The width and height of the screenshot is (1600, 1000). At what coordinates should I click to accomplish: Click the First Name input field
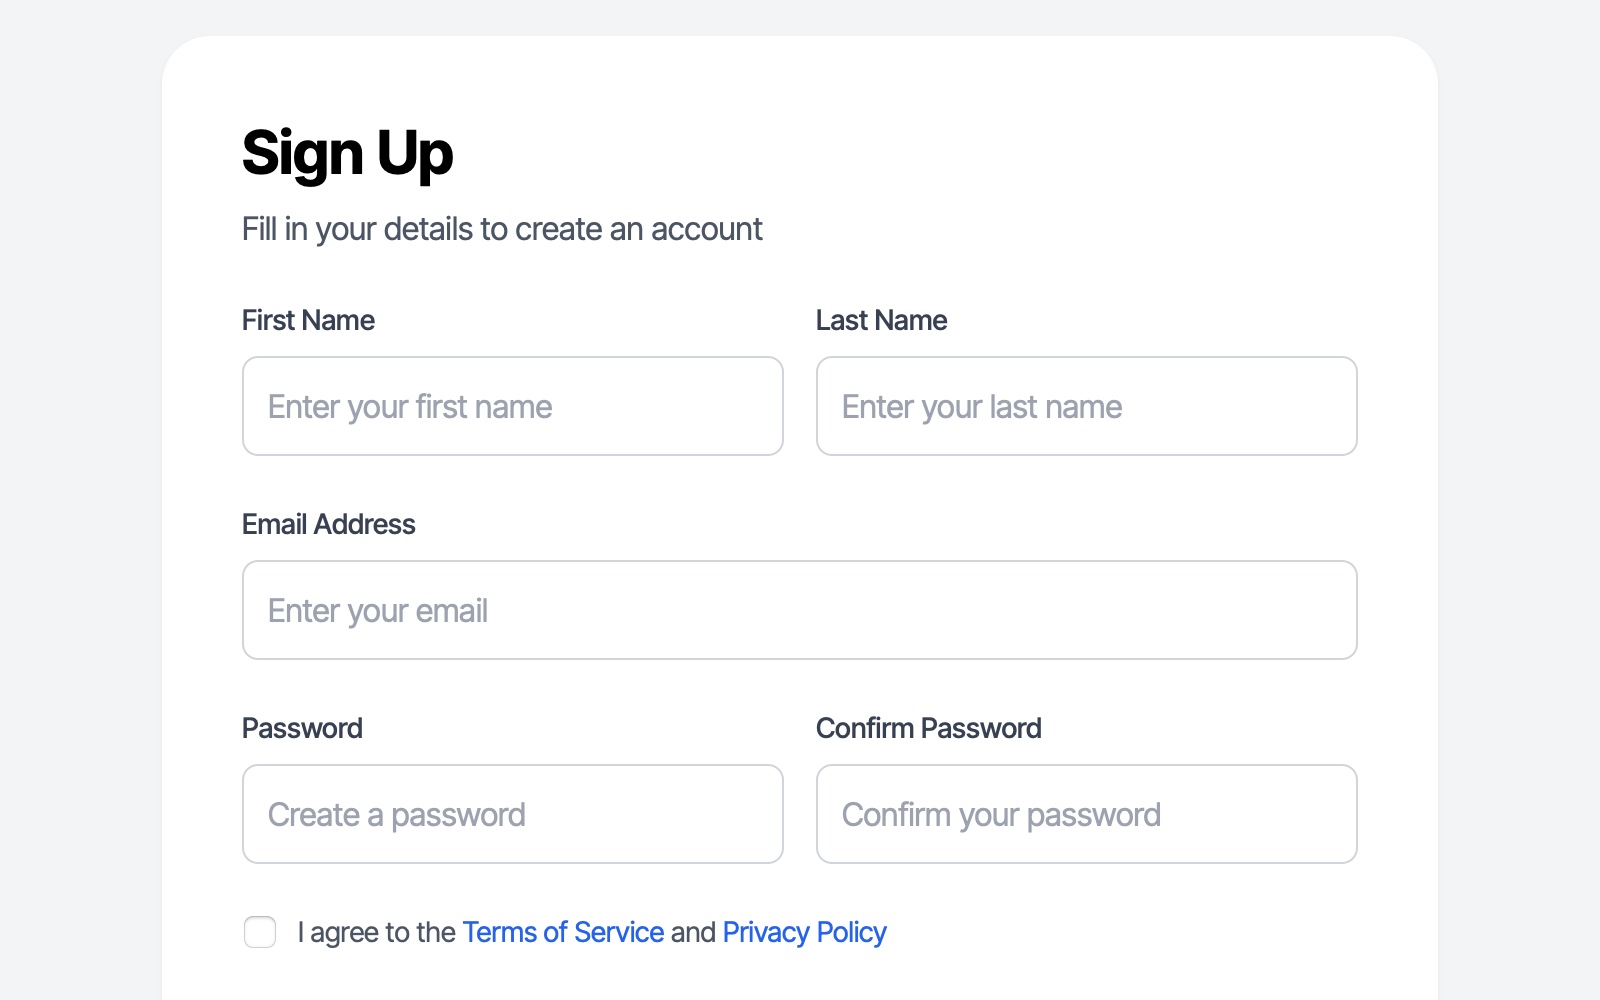(512, 406)
